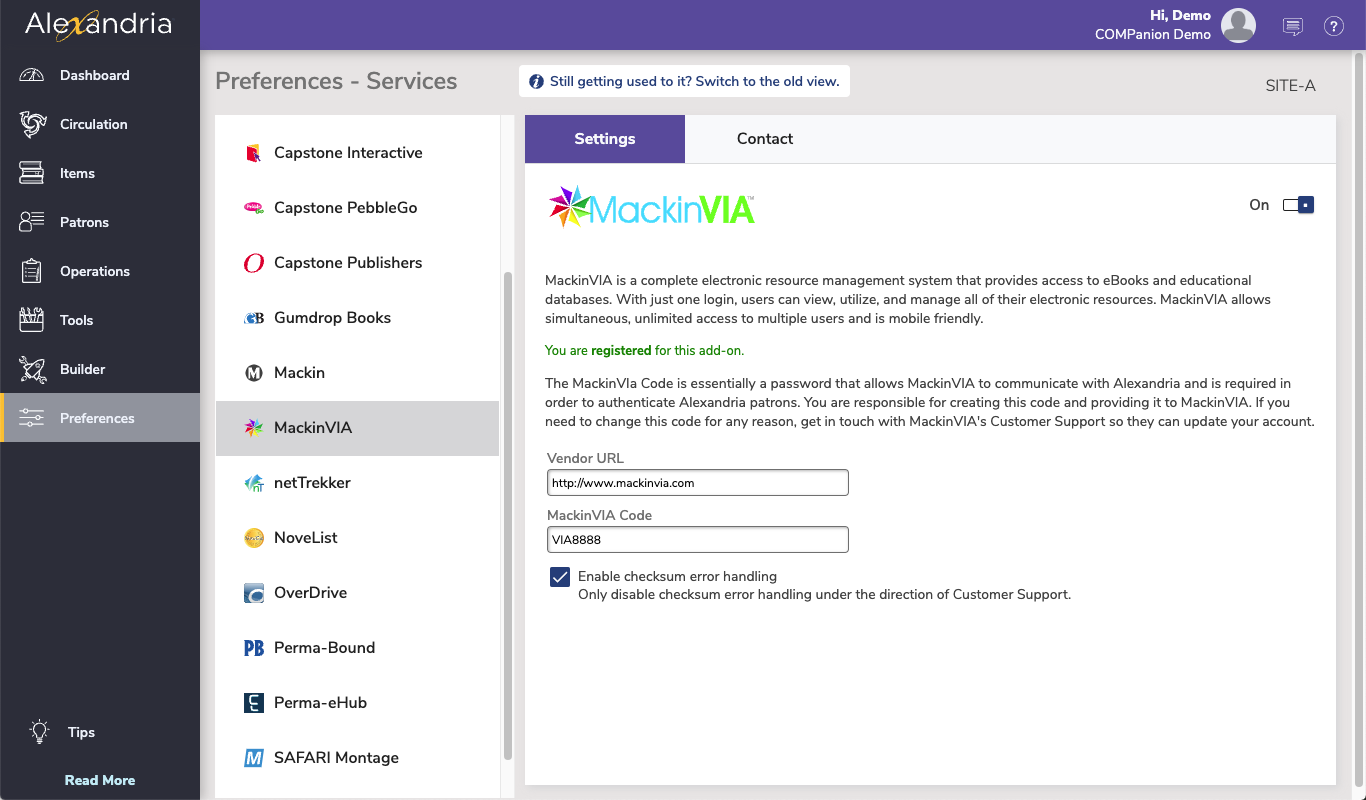Screen dimensions: 1366x800
Task: Click the Operations clipboard icon
Action: 32,271
